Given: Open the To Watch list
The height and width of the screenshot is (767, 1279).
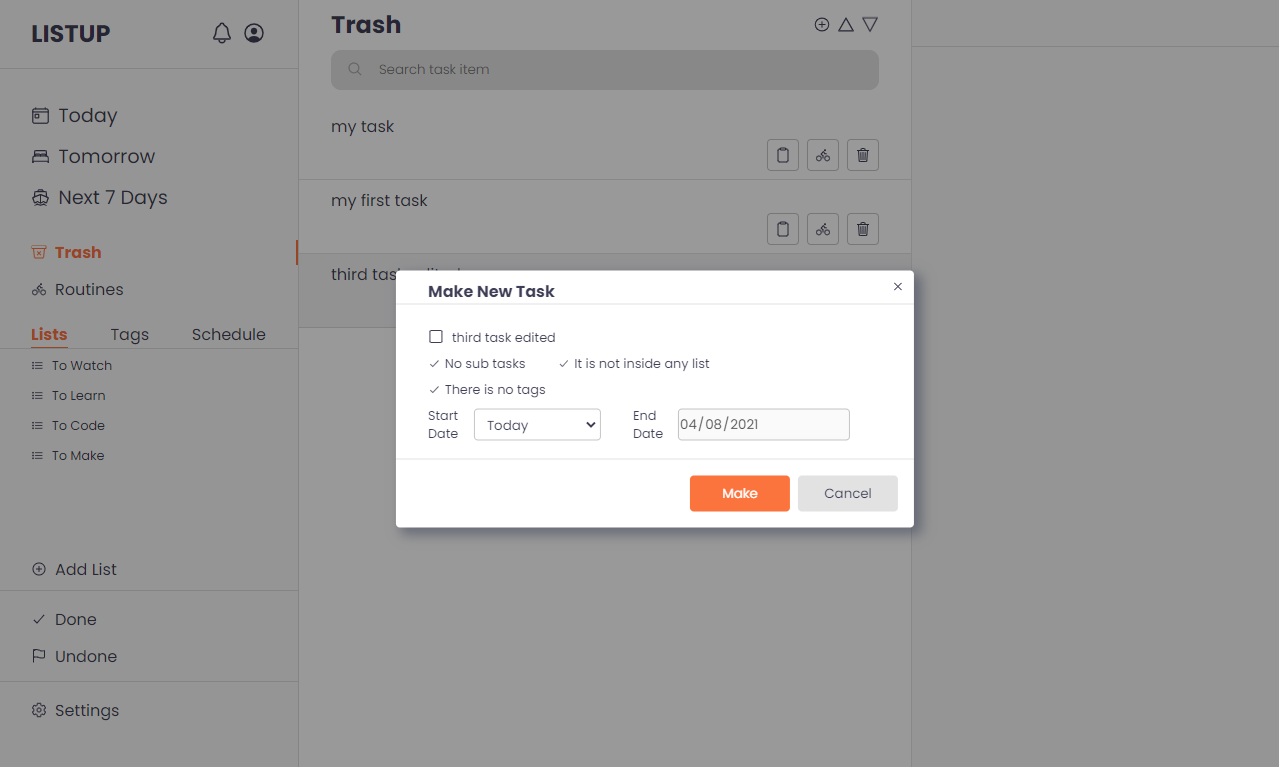Looking at the screenshot, I should tap(82, 365).
